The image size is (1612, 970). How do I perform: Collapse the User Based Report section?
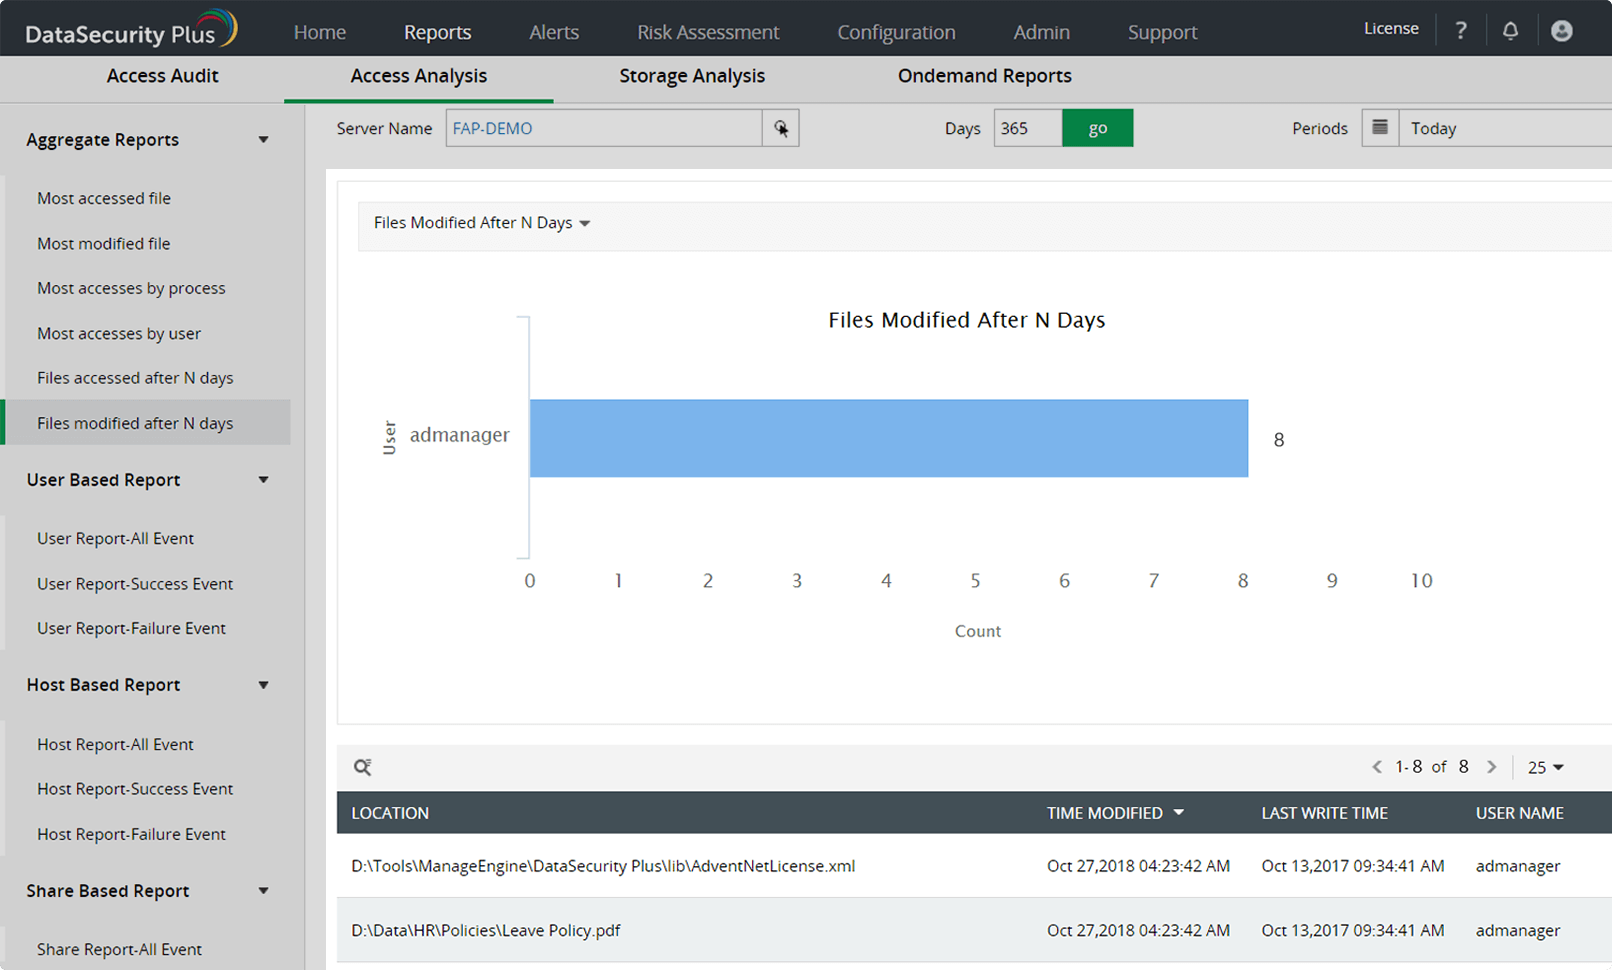pos(263,480)
